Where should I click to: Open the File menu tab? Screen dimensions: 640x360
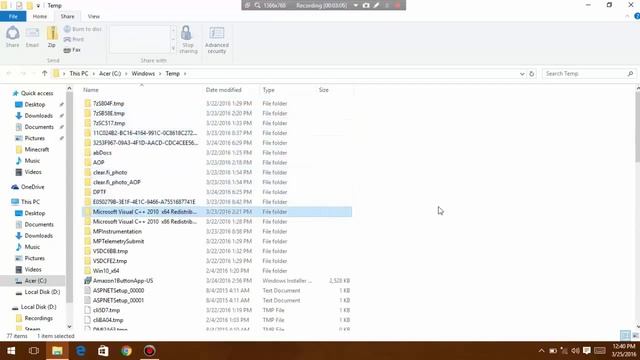(13, 16)
